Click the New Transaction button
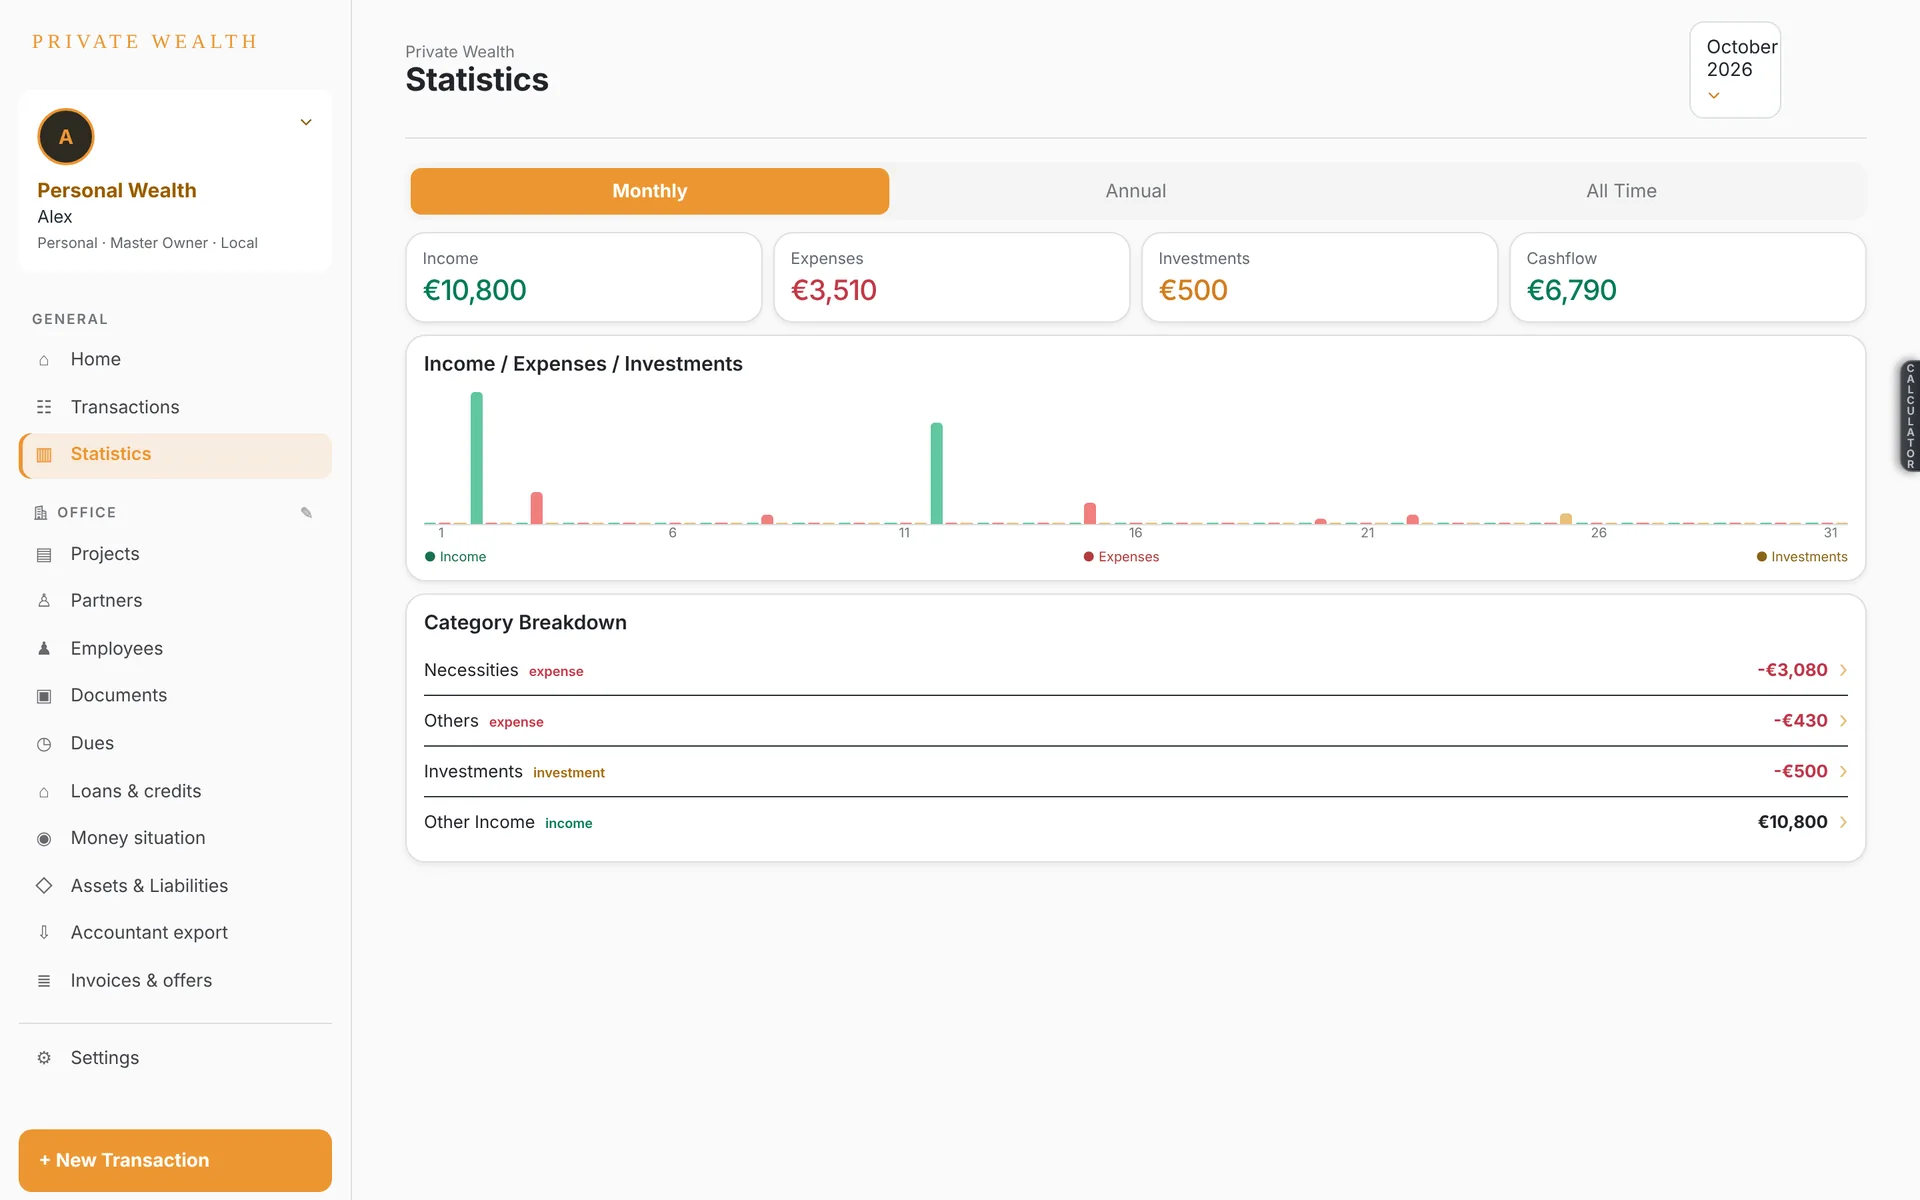Image resolution: width=1920 pixels, height=1200 pixels. (175, 1160)
